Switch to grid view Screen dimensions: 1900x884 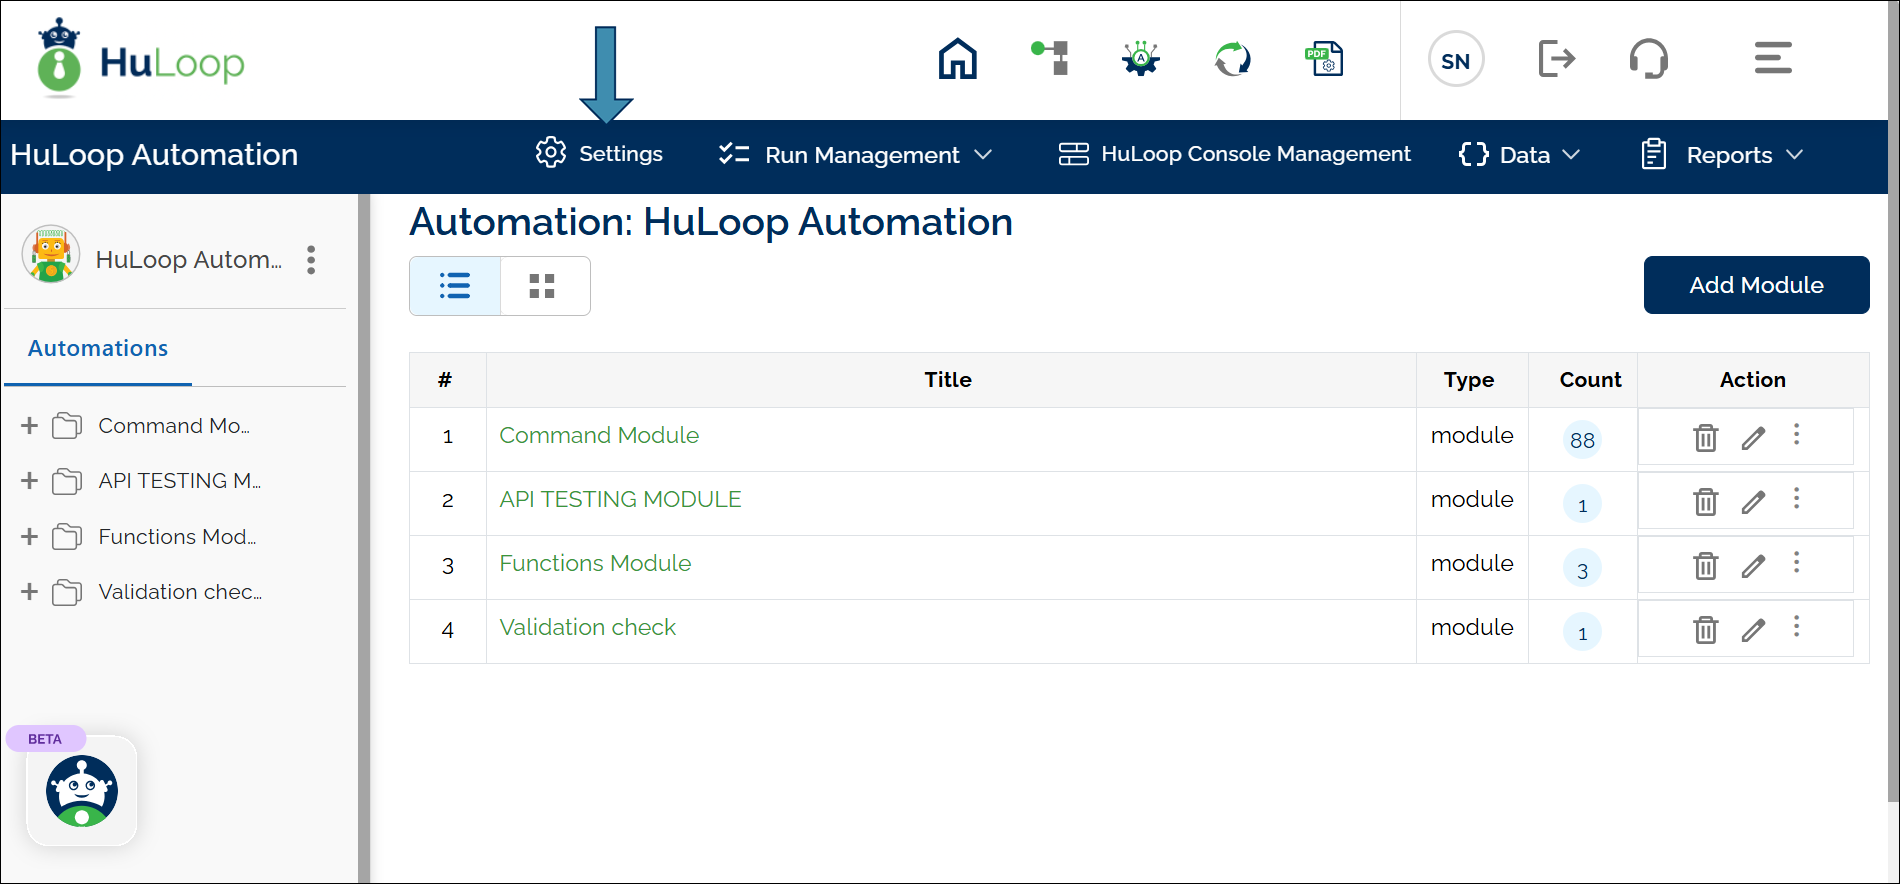(542, 286)
